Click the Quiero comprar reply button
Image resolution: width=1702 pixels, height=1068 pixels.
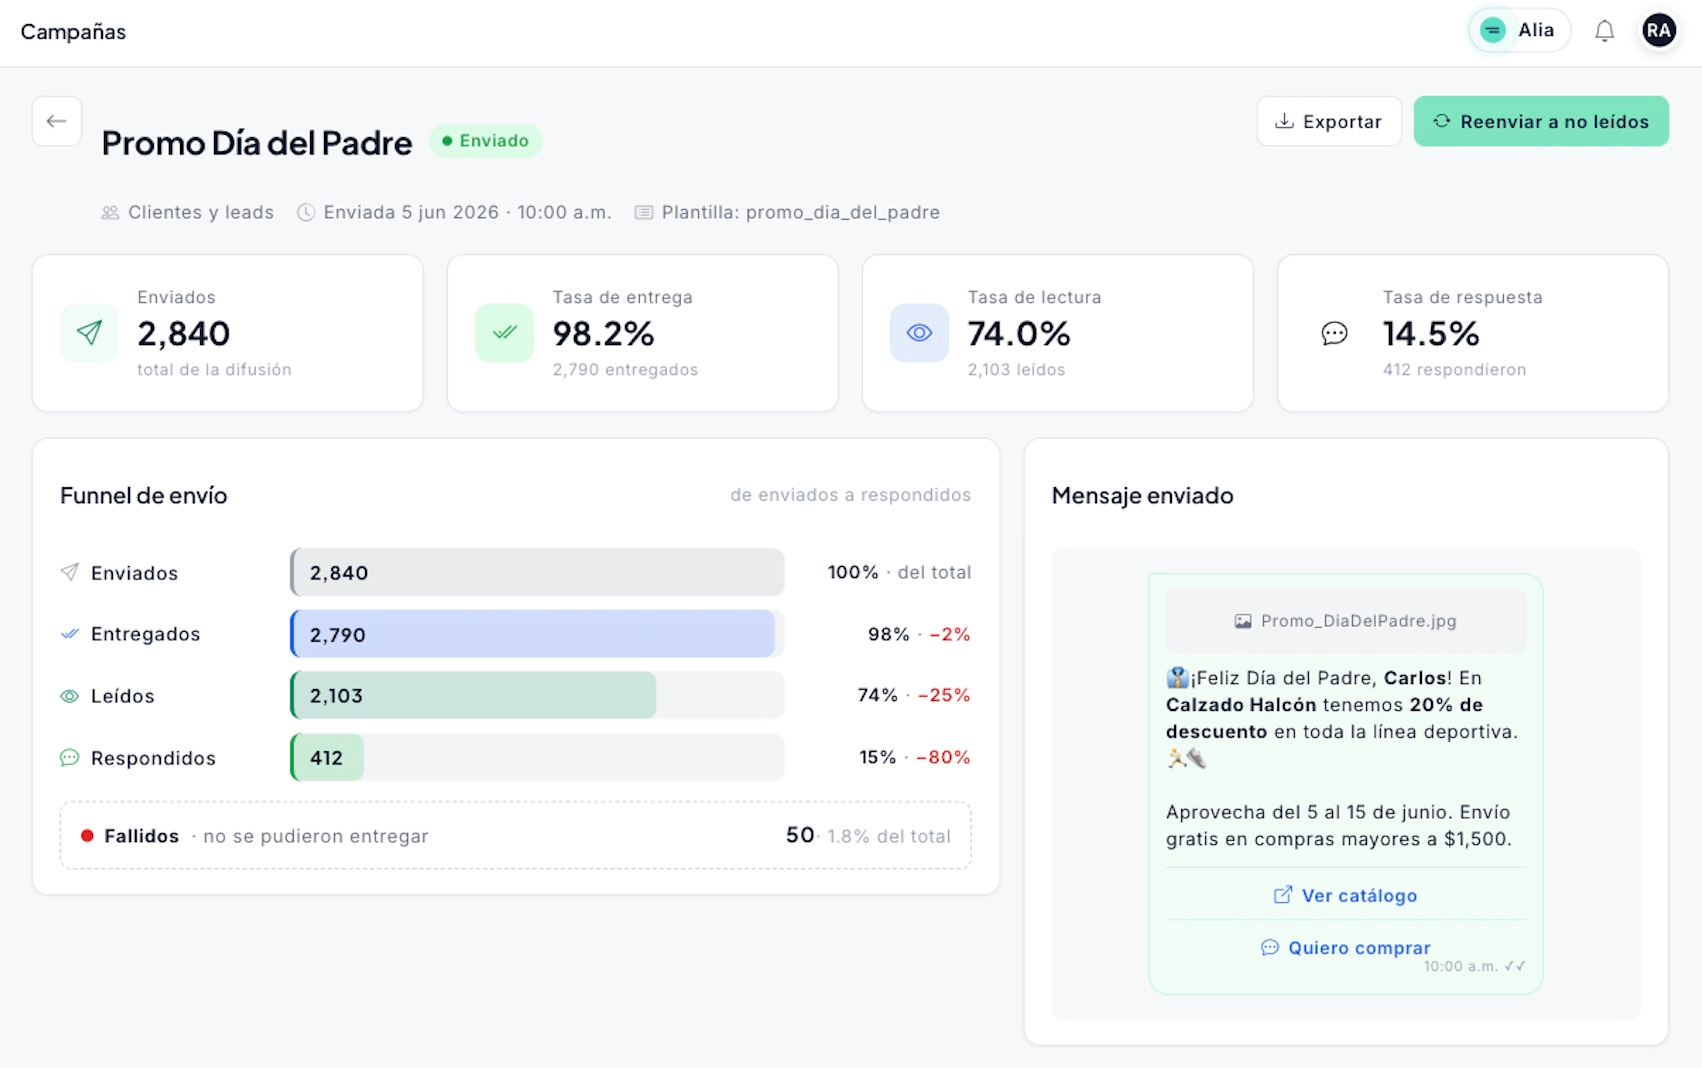(1345, 947)
